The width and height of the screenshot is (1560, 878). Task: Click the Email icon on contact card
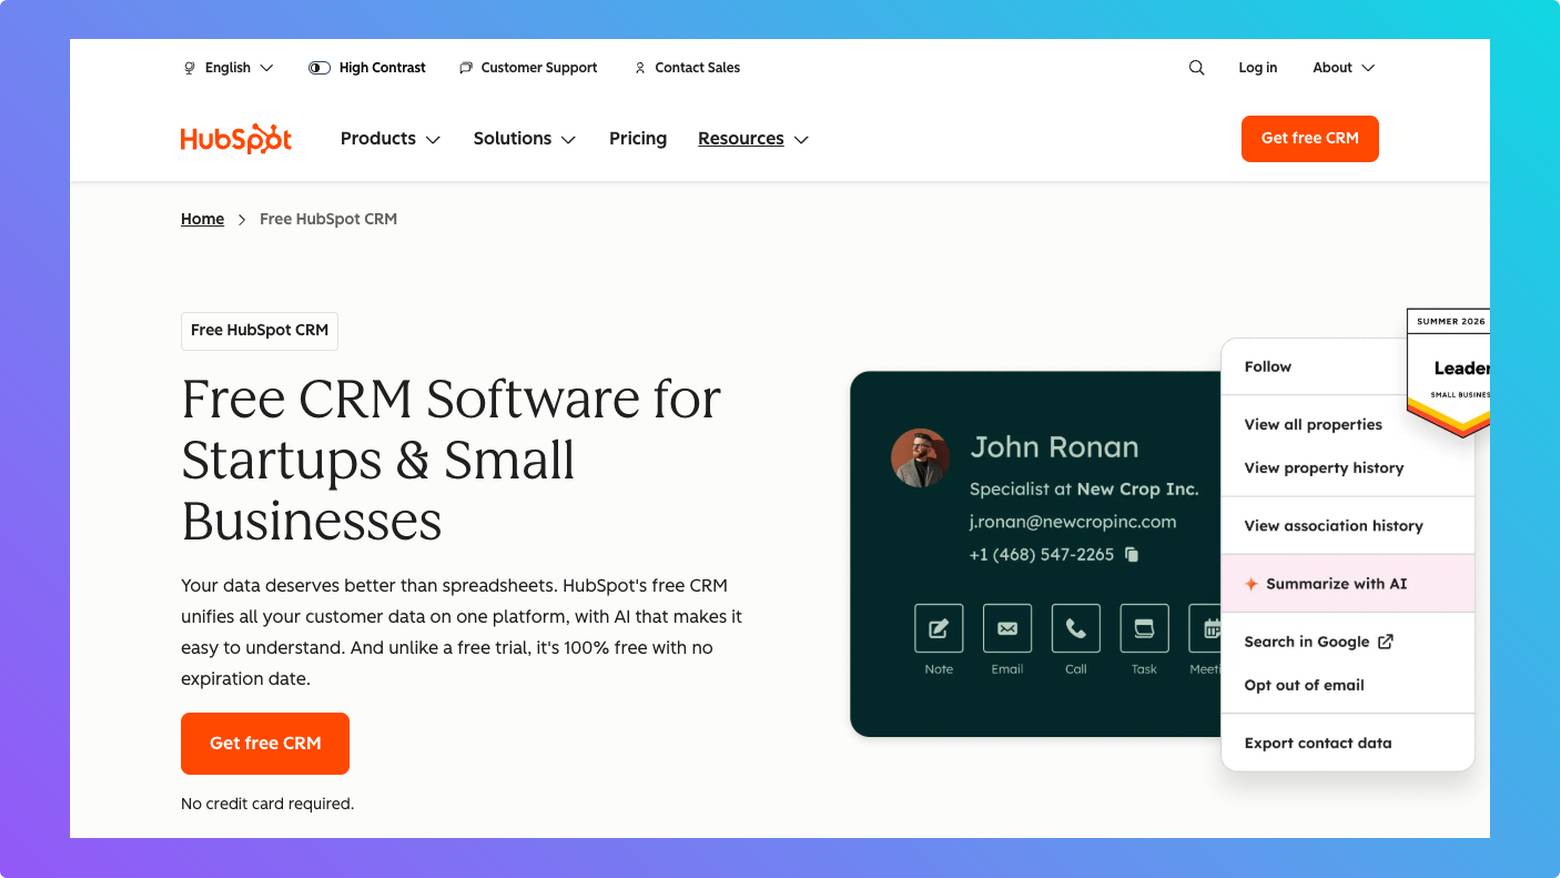tap(1007, 628)
